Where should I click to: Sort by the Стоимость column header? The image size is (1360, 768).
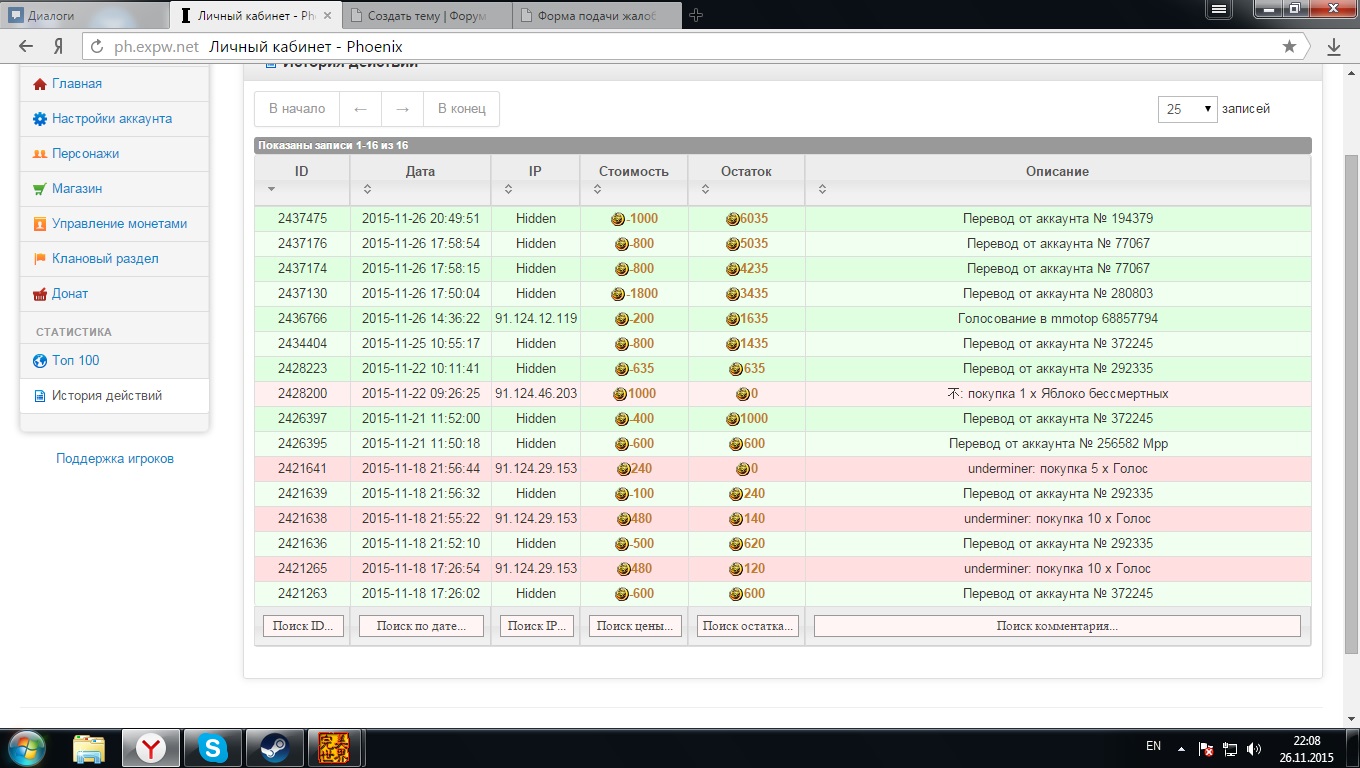point(634,171)
